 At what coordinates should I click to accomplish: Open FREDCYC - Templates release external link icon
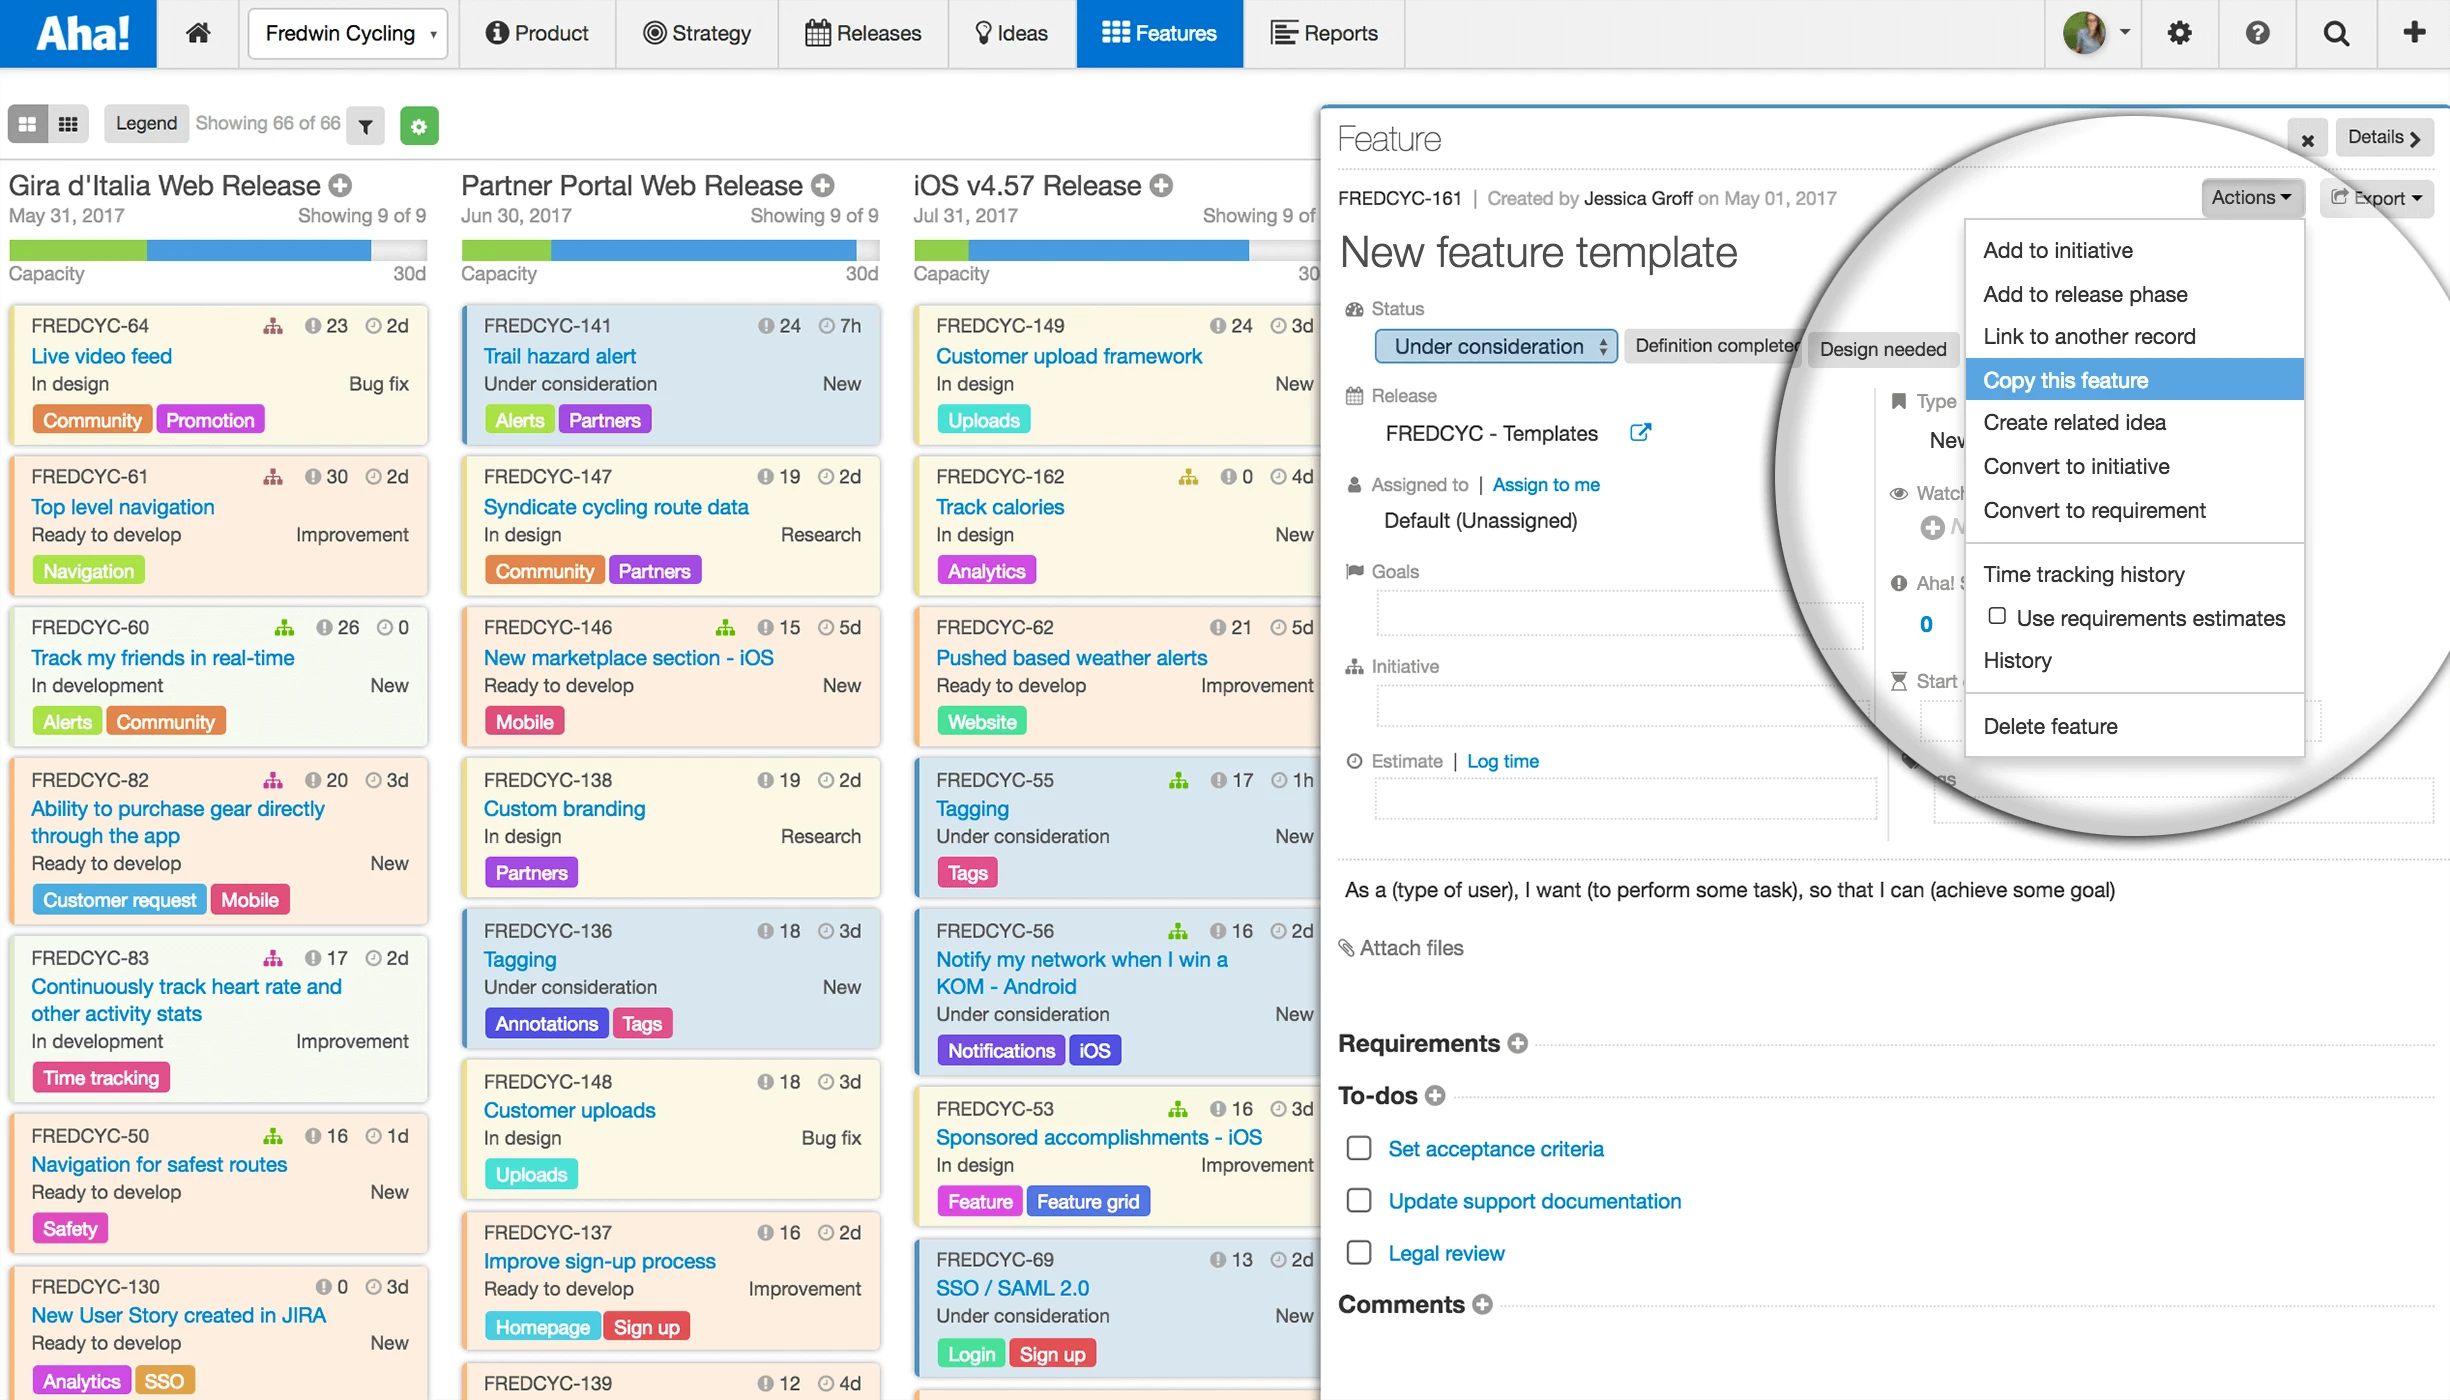pyautogui.click(x=1640, y=432)
